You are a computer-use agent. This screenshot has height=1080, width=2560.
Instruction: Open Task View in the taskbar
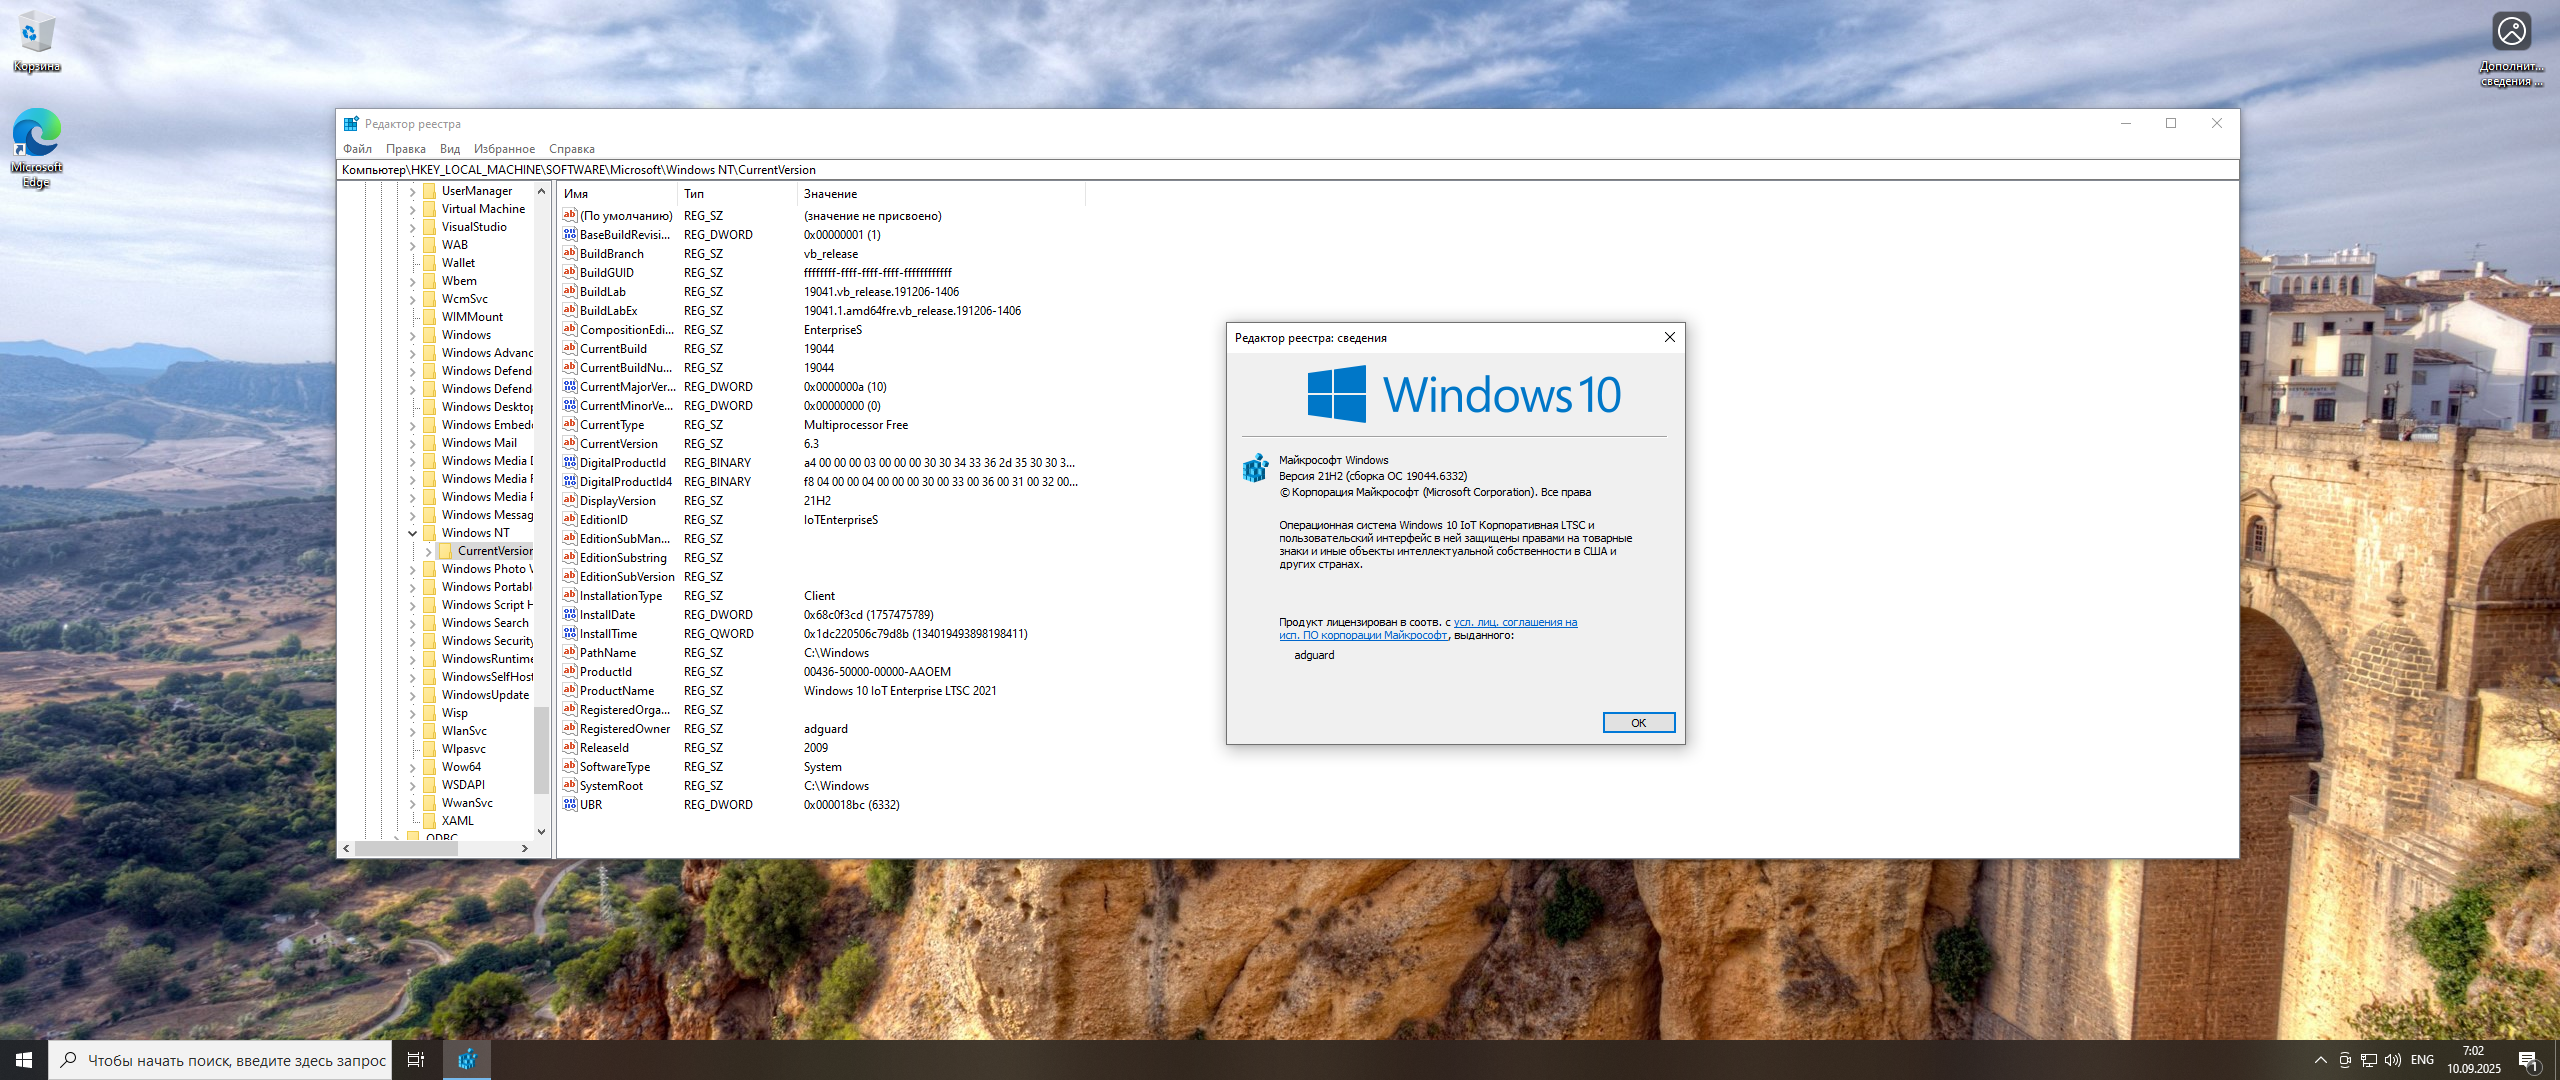pos(416,1060)
